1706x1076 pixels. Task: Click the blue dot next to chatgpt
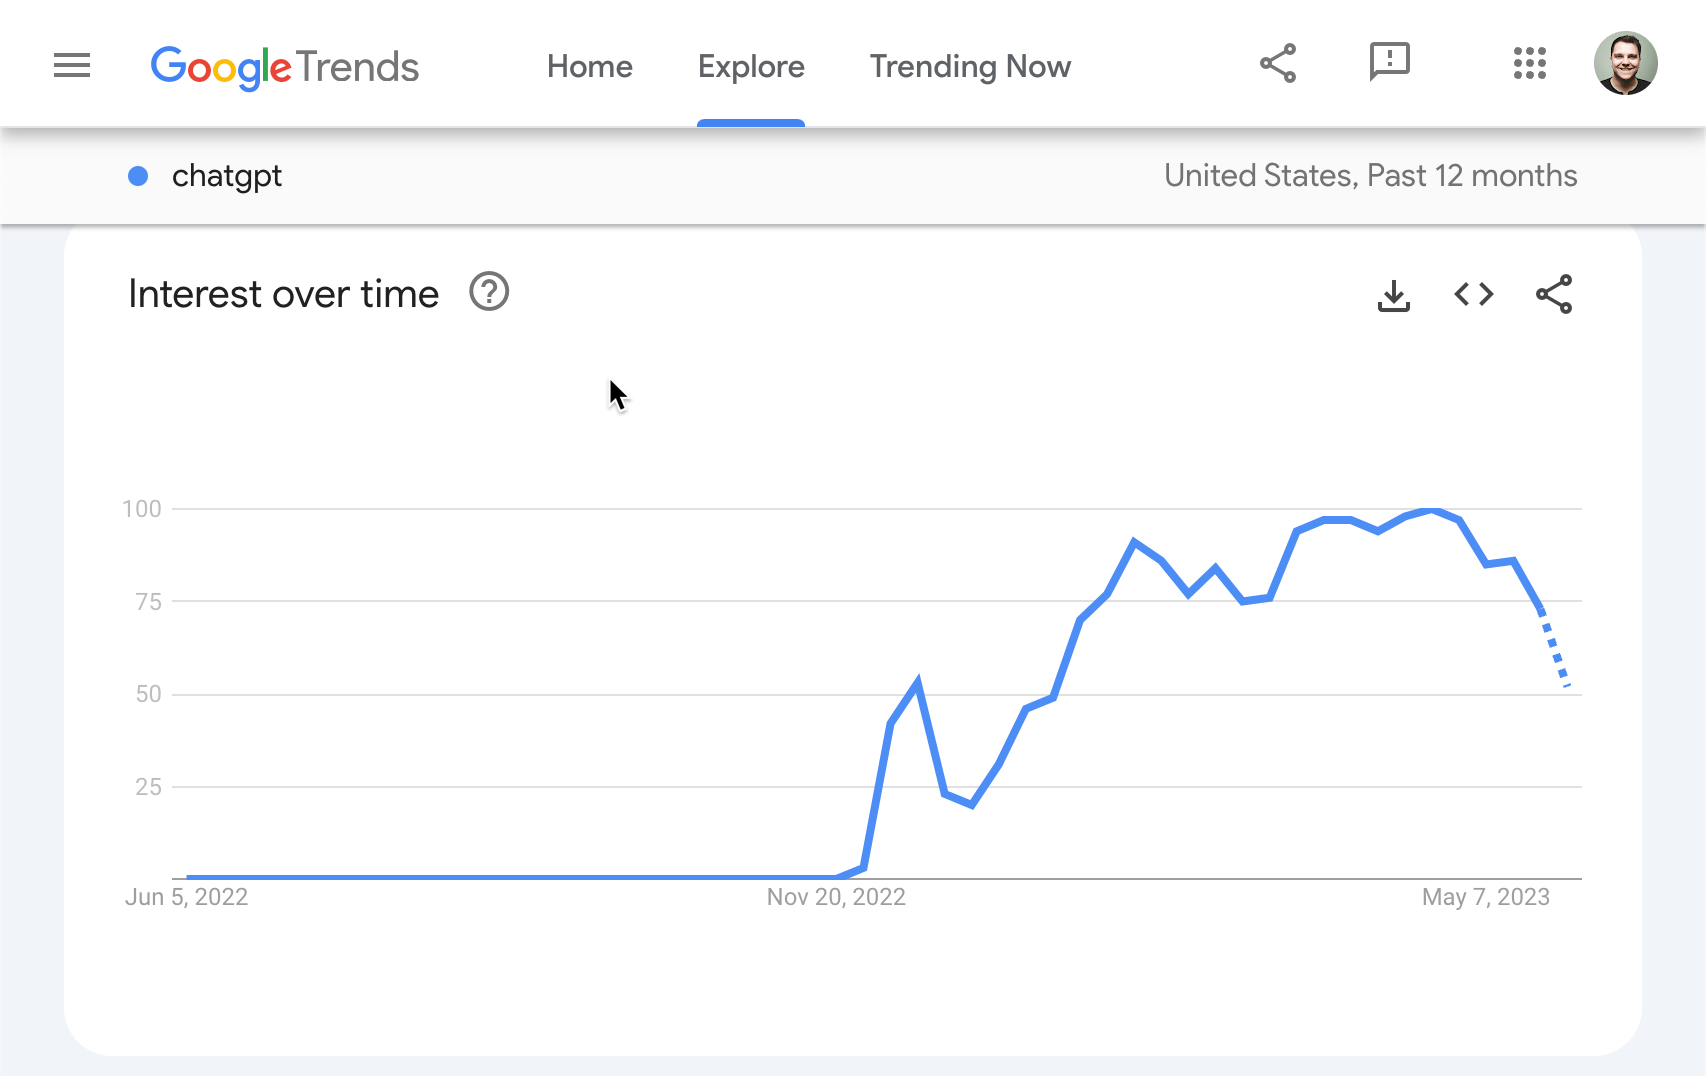(x=138, y=176)
